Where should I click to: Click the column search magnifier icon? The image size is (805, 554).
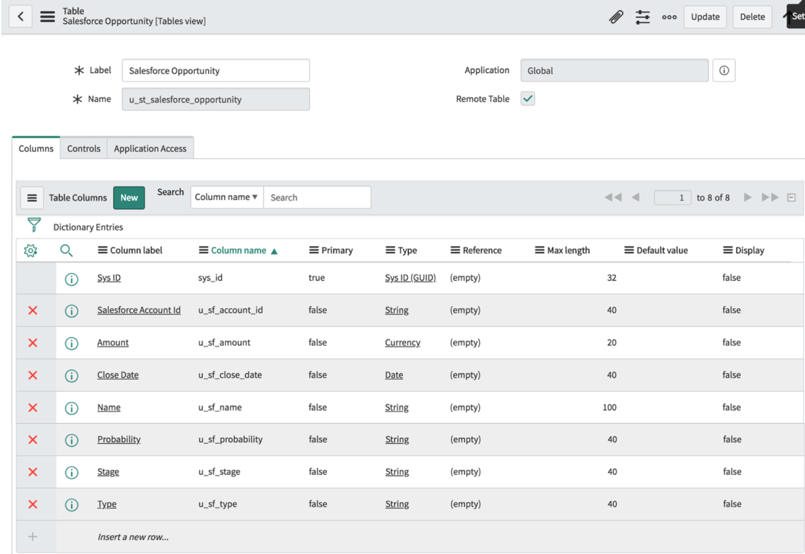pyautogui.click(x=66, y=251)
